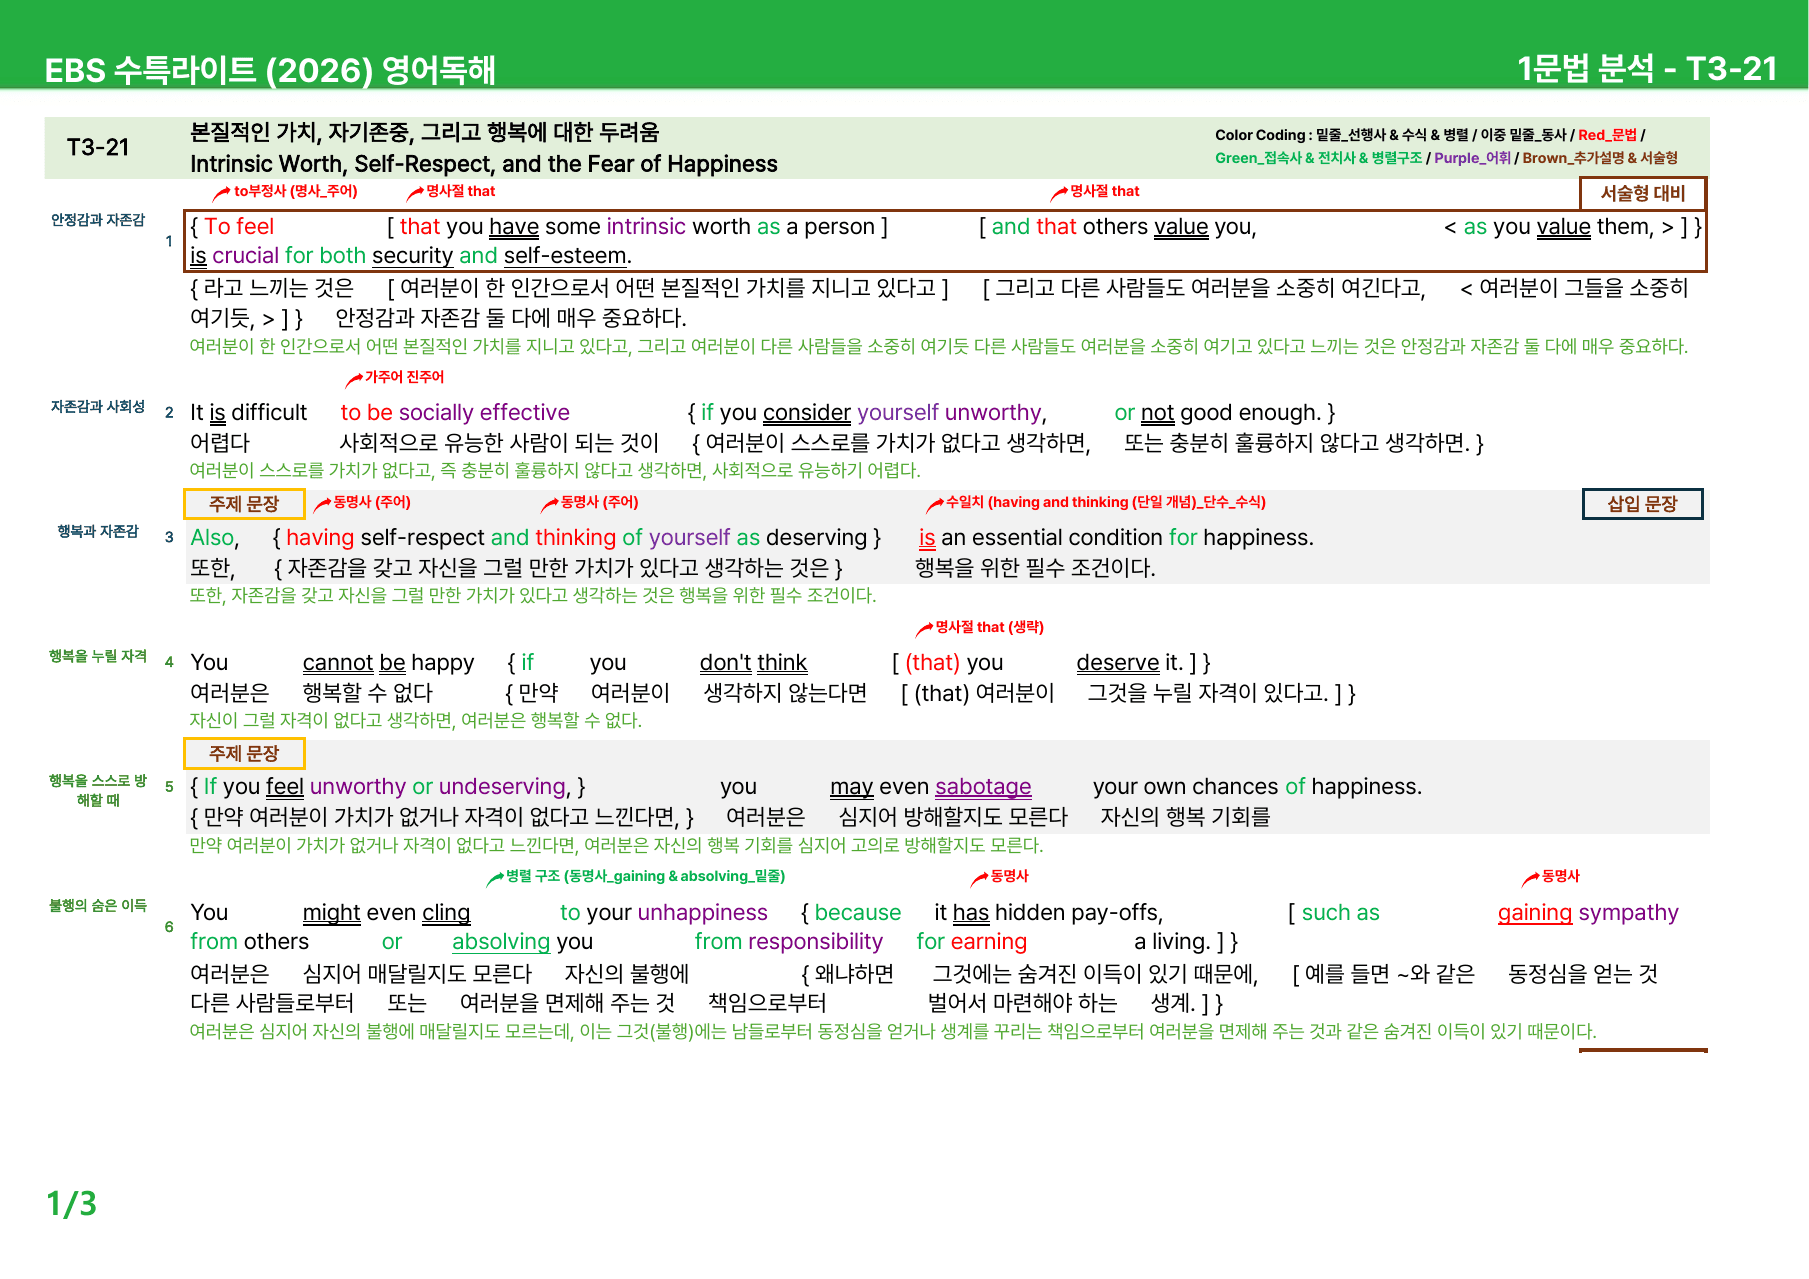1809x1279 pixels.
Task: Click the English title 'Intrinsic Worth, Self-Respect, and the Fear of Happiness'
Action: pos(484,164)
